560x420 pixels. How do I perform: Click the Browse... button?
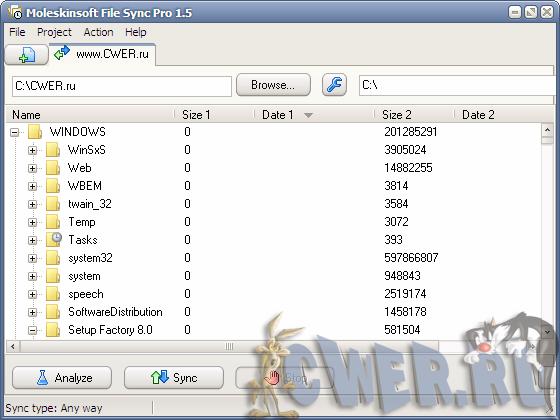(x=273, y=85)
